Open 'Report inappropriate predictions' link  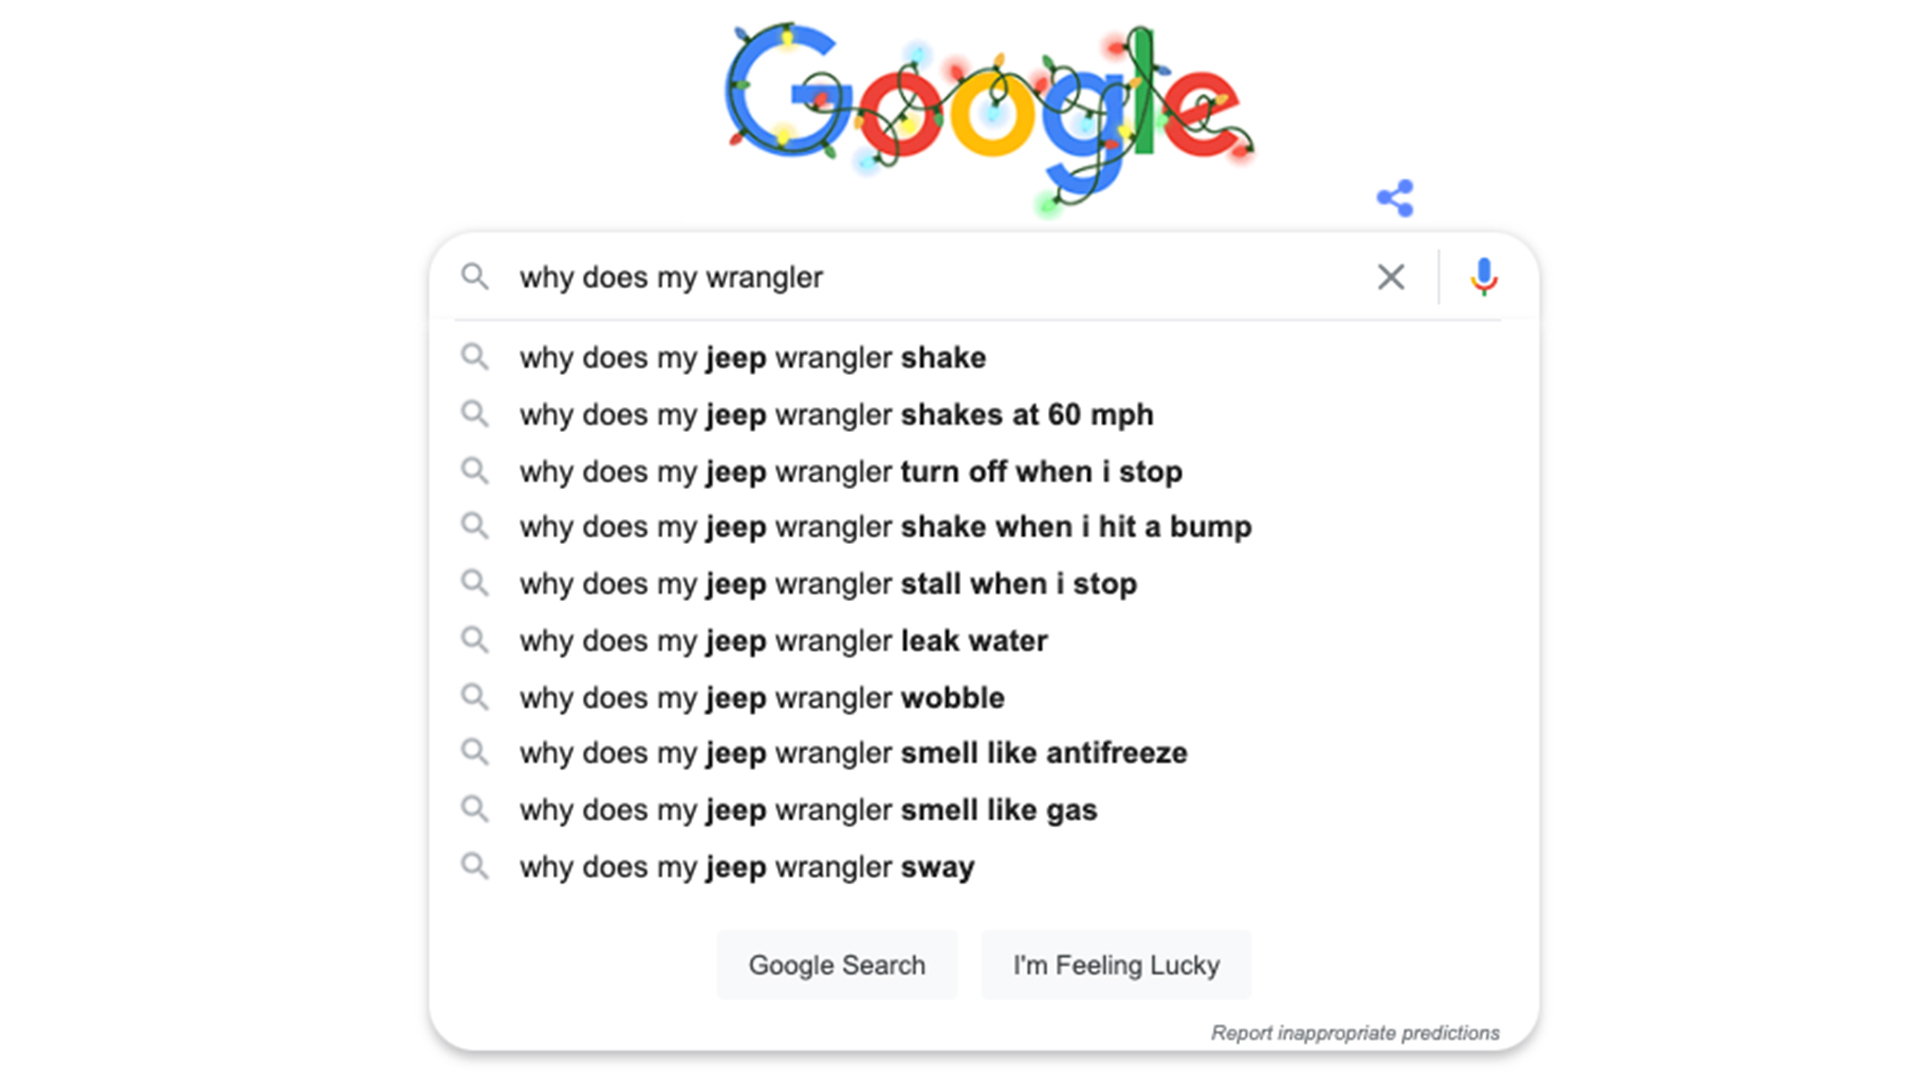[x=1355, y=1033]
